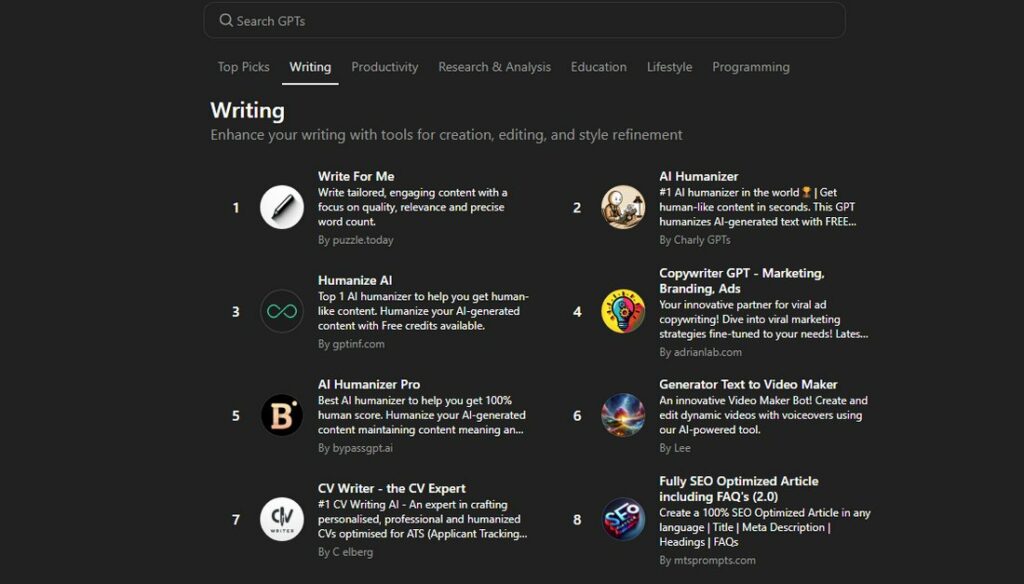The height and width of the screenshot is (584, 1024).
Task: Open the AI Humanizer avatar icon
Action: point(623,208)
